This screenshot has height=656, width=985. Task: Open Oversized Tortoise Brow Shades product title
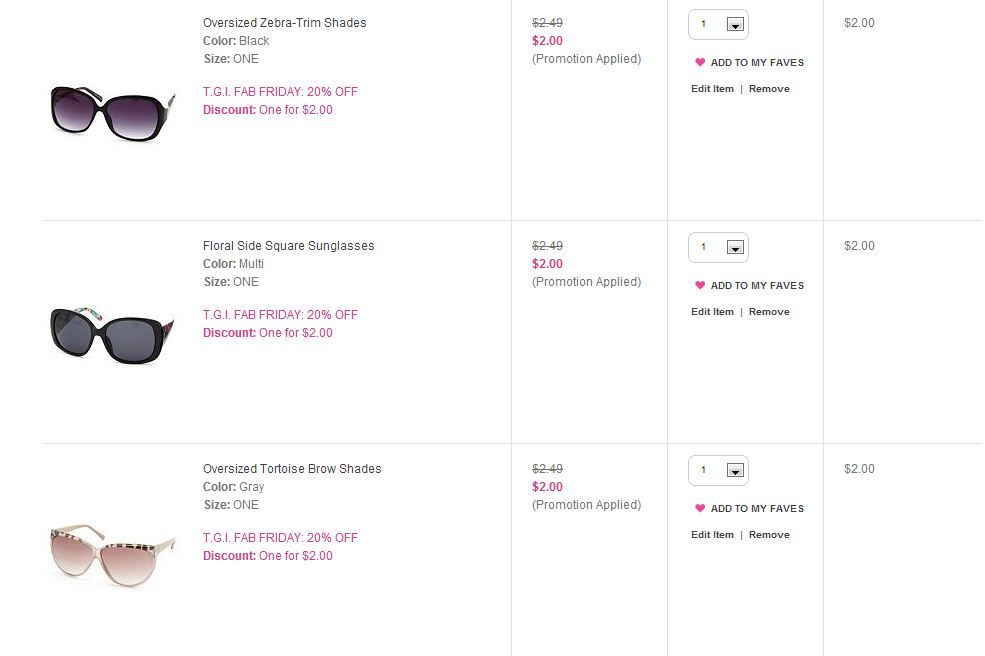[x=292, y=469]
